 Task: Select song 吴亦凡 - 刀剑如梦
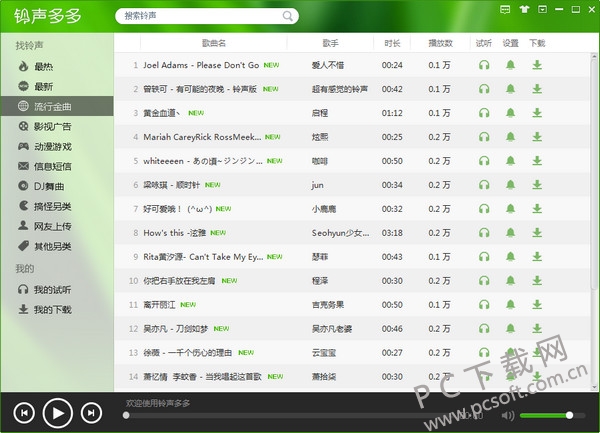point(175,329)
